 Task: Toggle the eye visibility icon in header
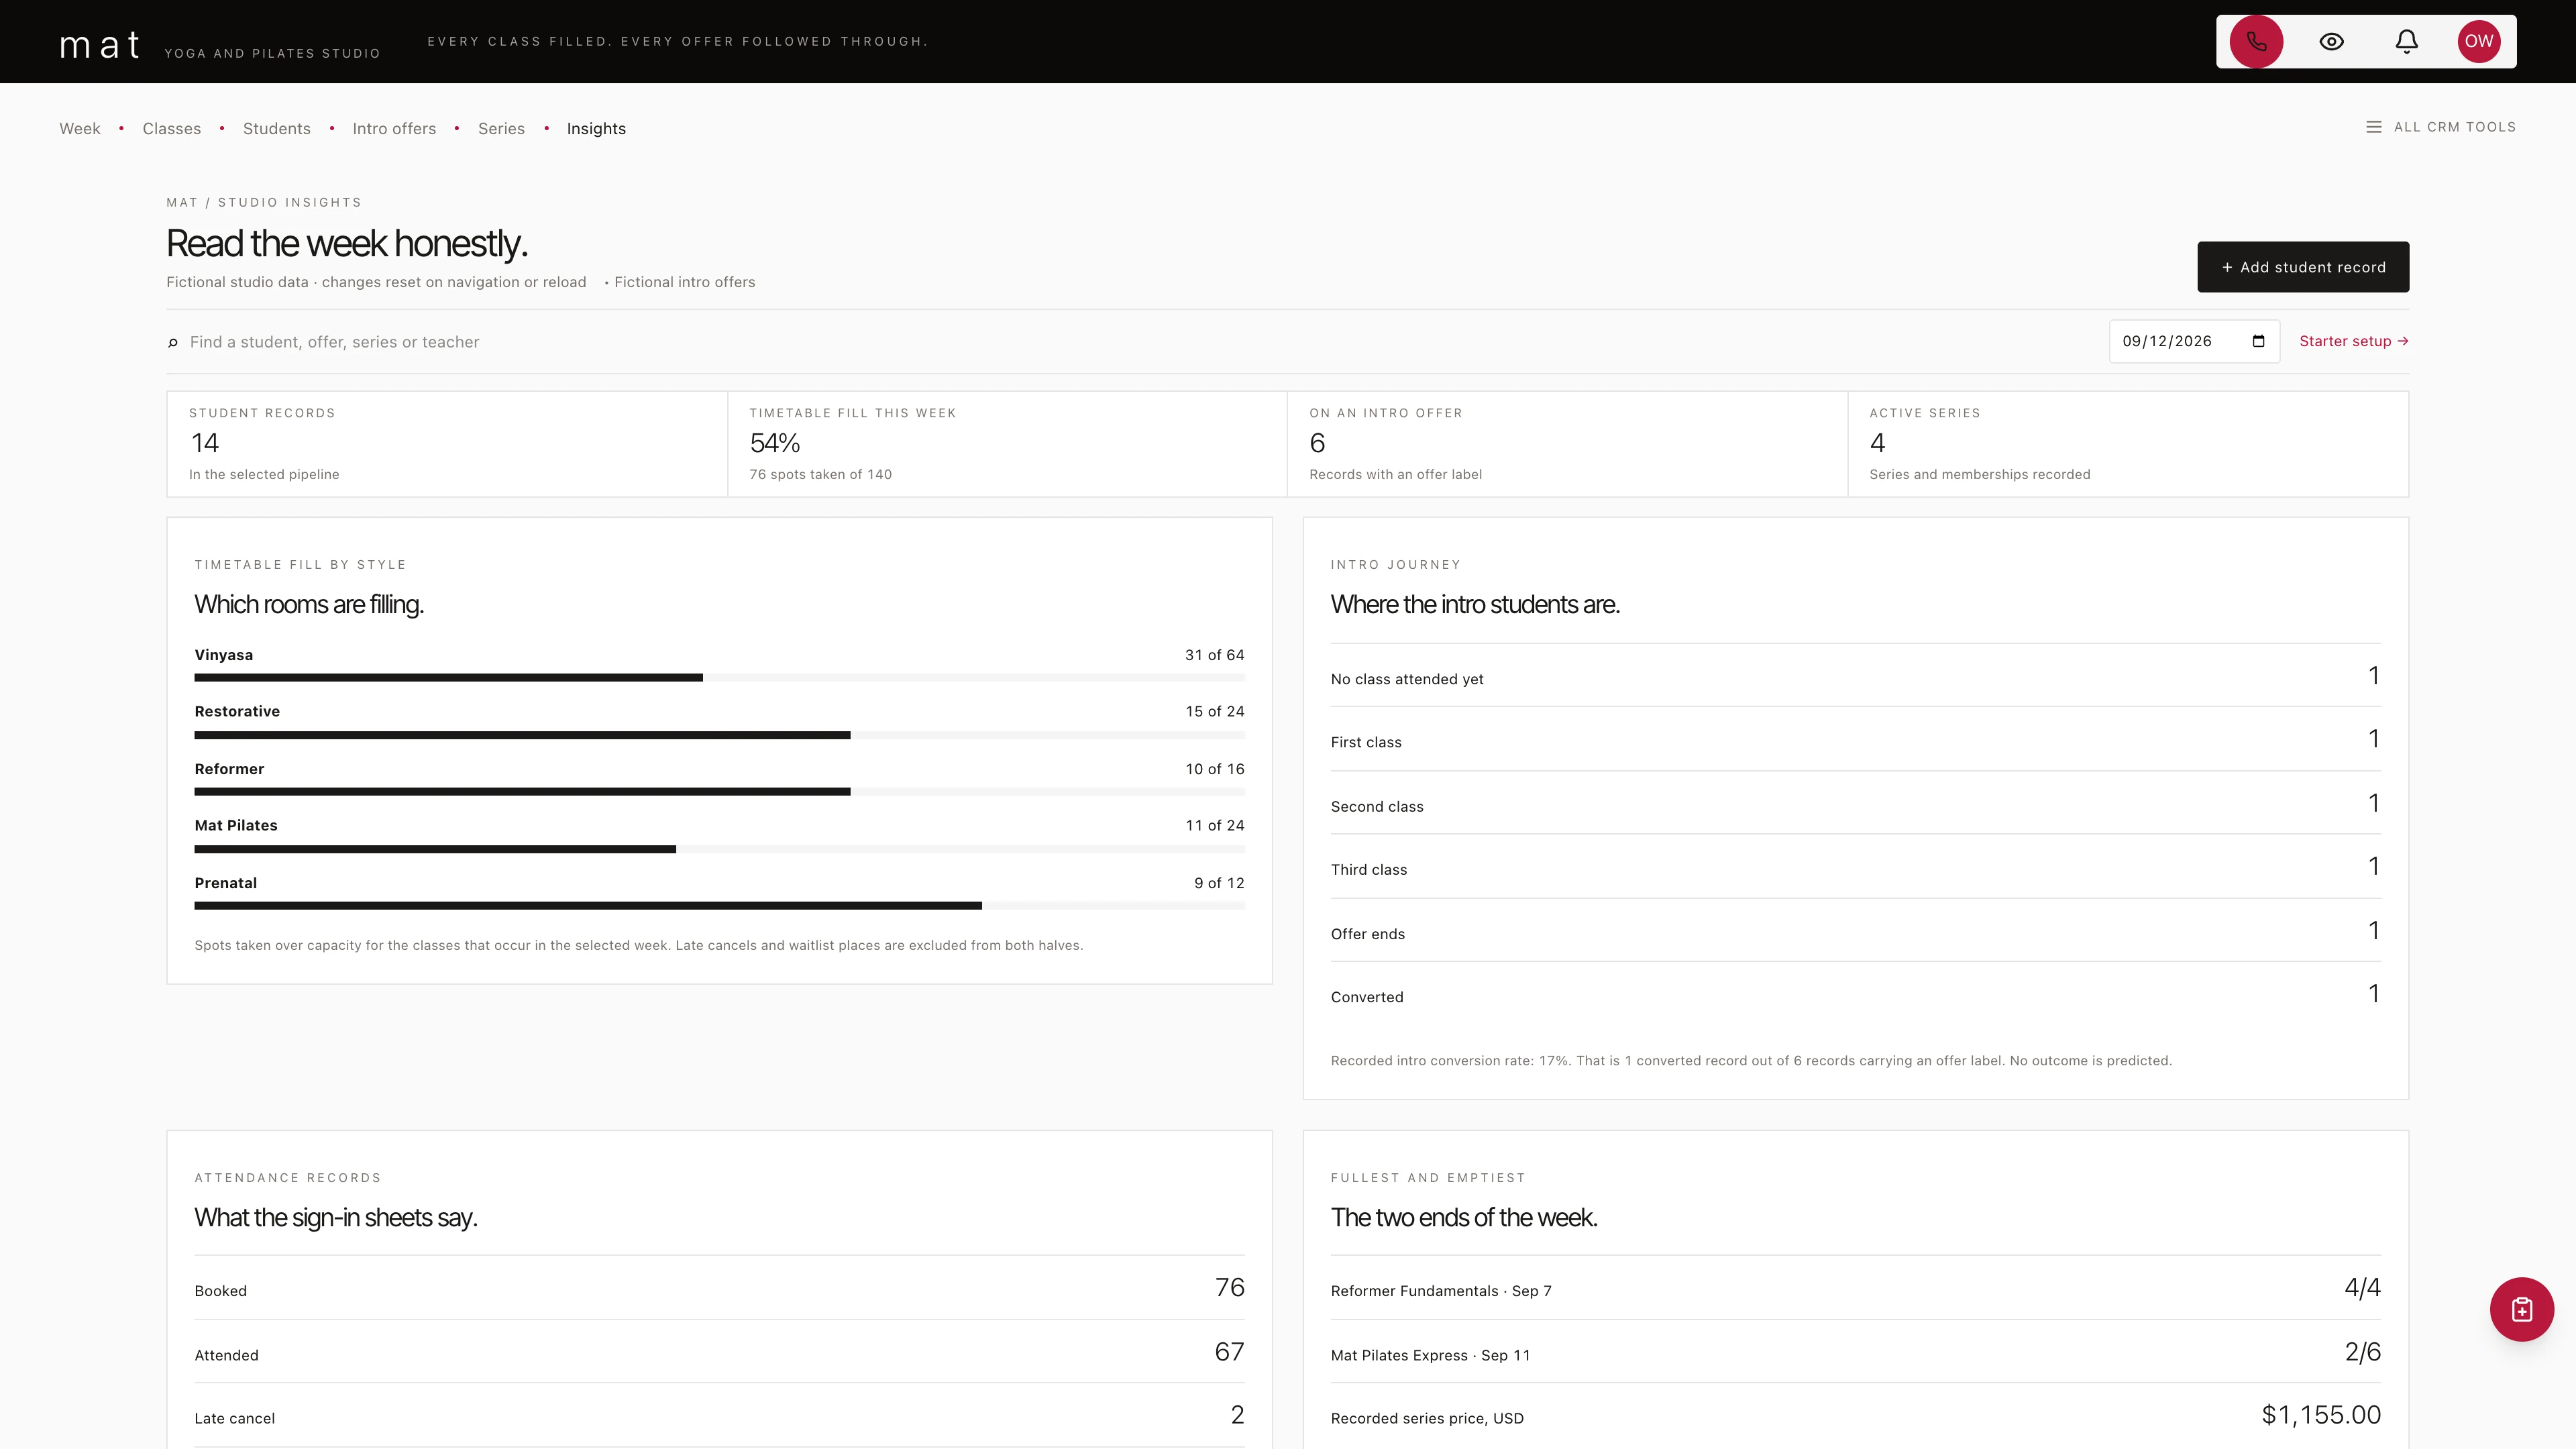click(x=2331, y=41)
